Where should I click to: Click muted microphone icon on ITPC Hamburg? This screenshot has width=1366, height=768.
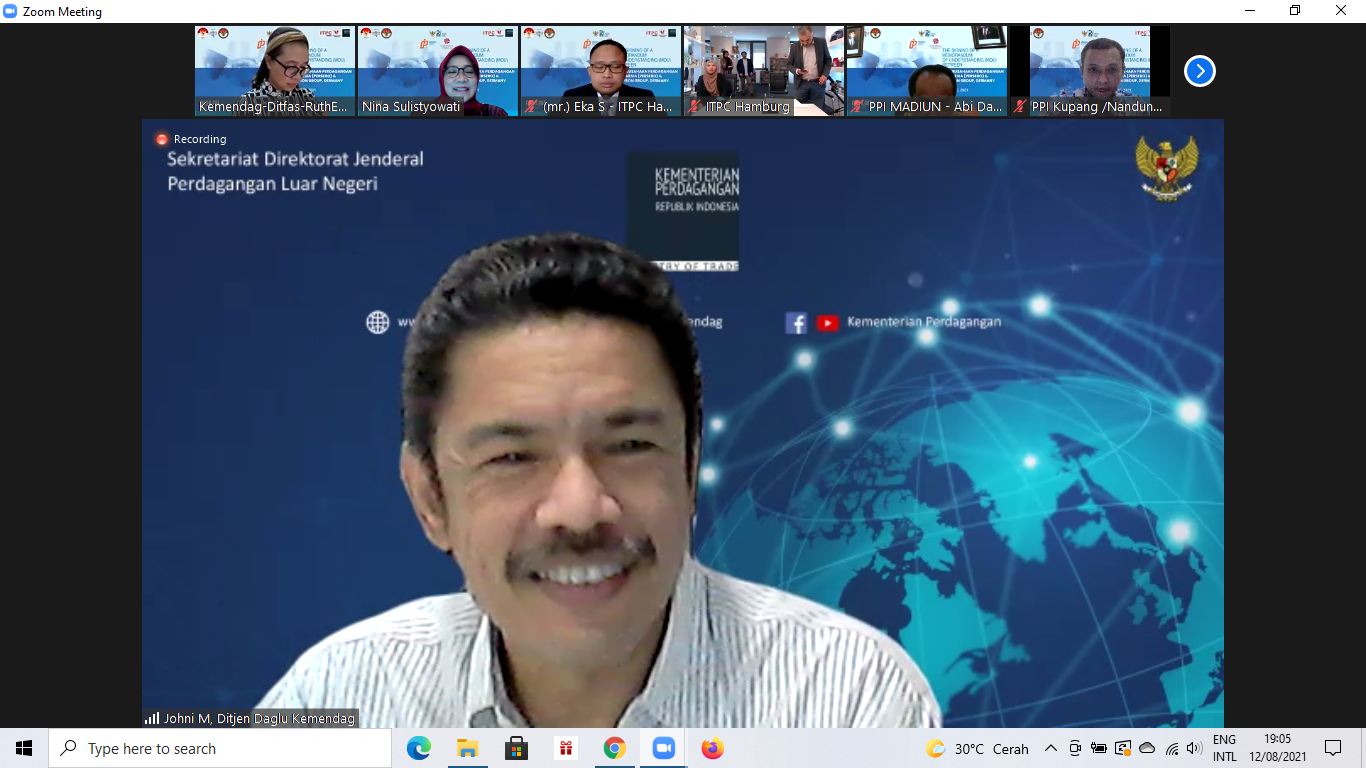click(x=695, y=106)
